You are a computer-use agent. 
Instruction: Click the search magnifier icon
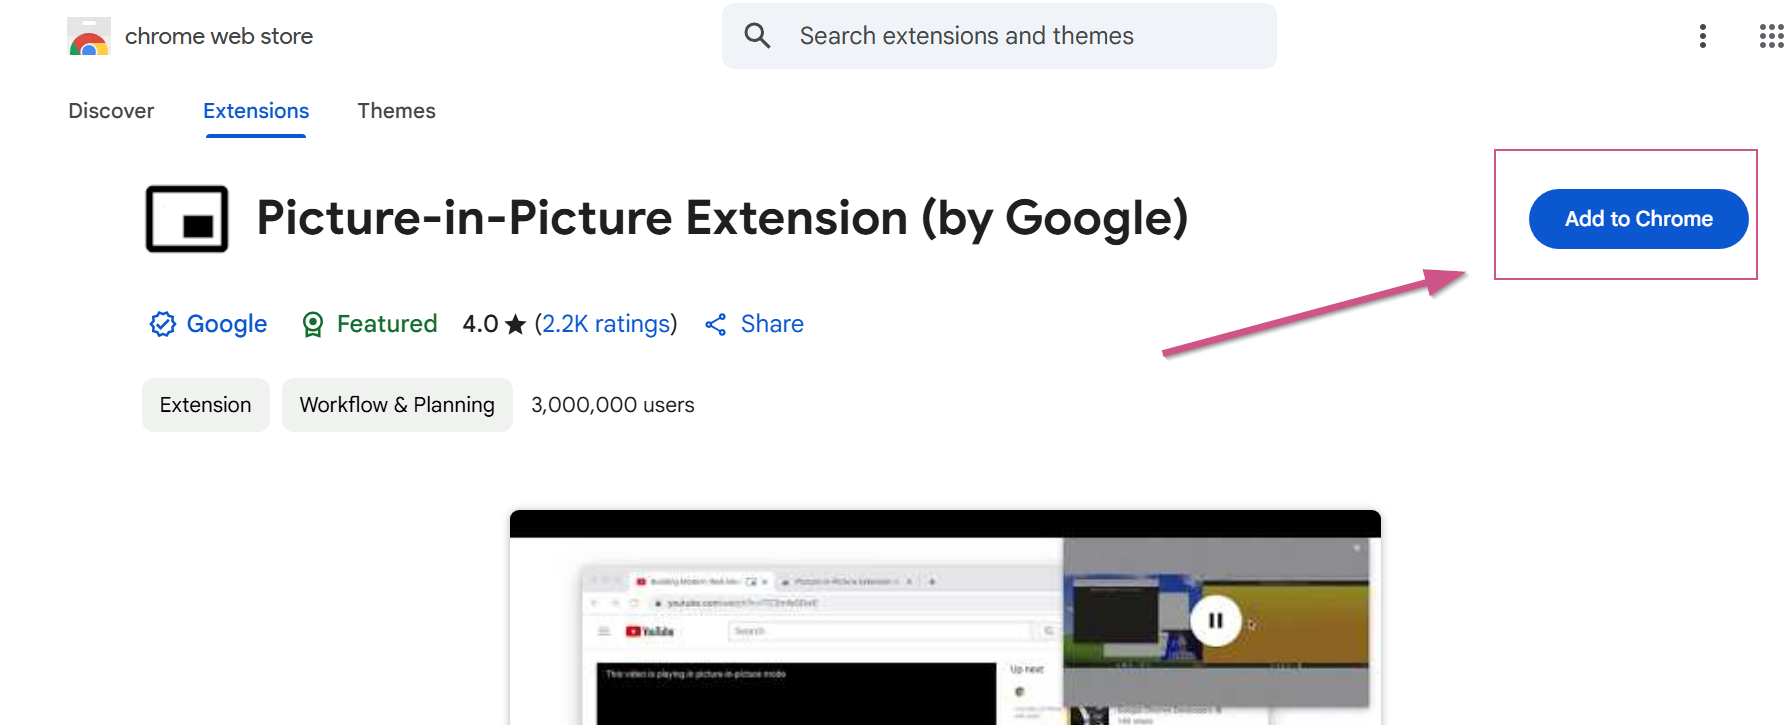pos(757,36)
